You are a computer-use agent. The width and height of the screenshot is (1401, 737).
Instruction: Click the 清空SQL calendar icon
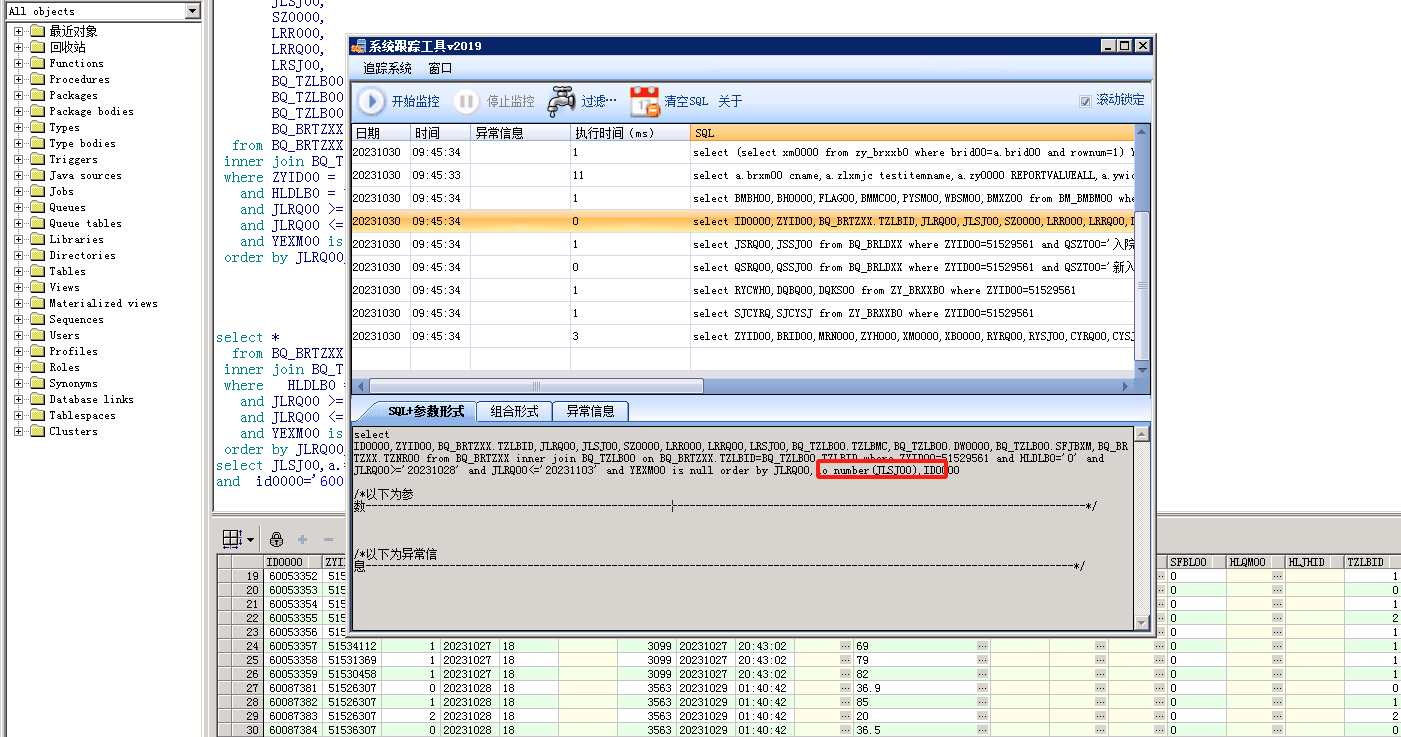(x=645, y=101)
